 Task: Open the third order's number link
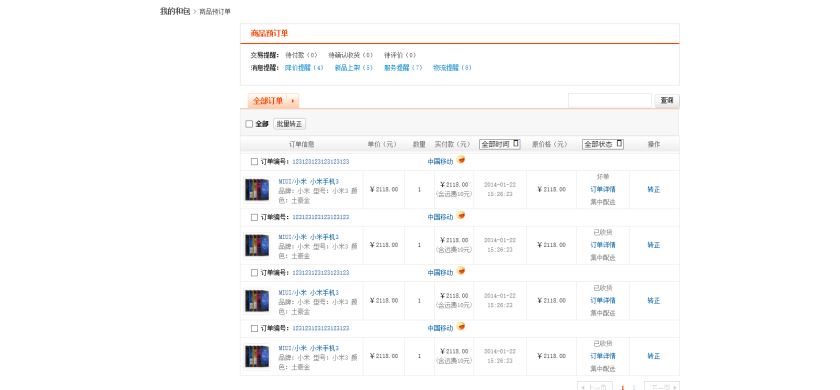321,273
